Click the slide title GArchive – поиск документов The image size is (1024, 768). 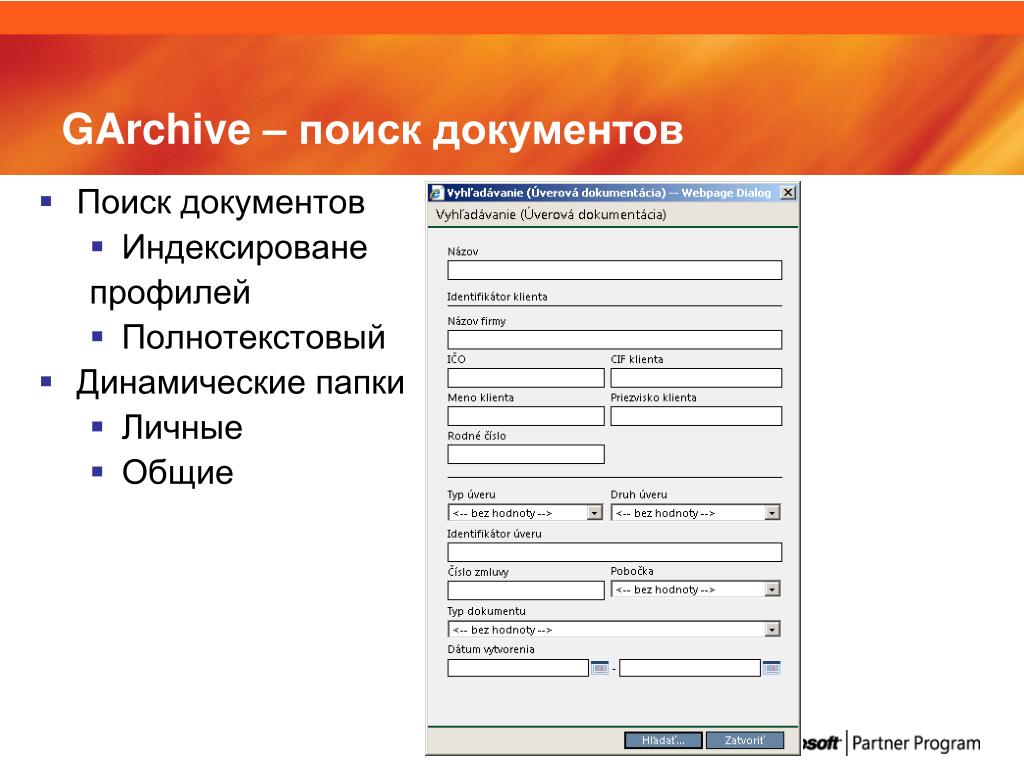[x=372, y=129]
